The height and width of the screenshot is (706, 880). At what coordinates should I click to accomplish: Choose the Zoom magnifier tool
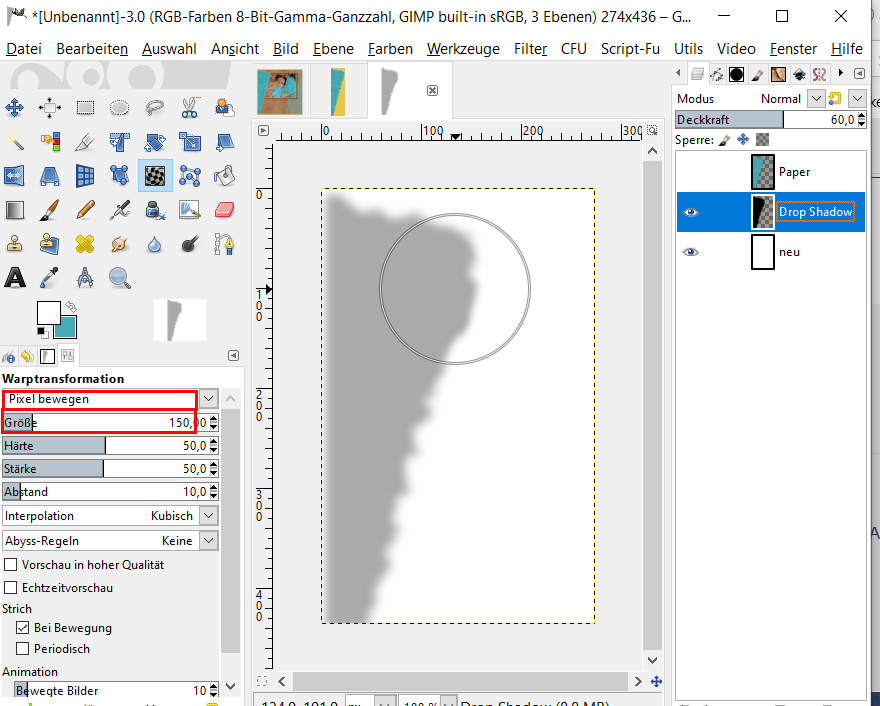[x=119, y=277]
